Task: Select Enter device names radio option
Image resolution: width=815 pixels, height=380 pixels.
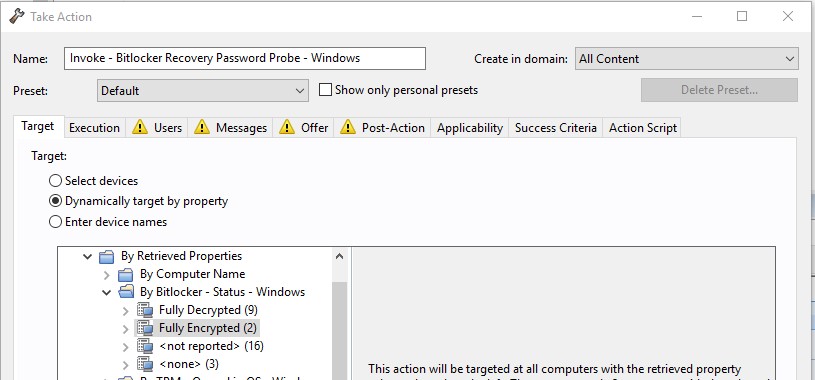Action: click(55, 222)
